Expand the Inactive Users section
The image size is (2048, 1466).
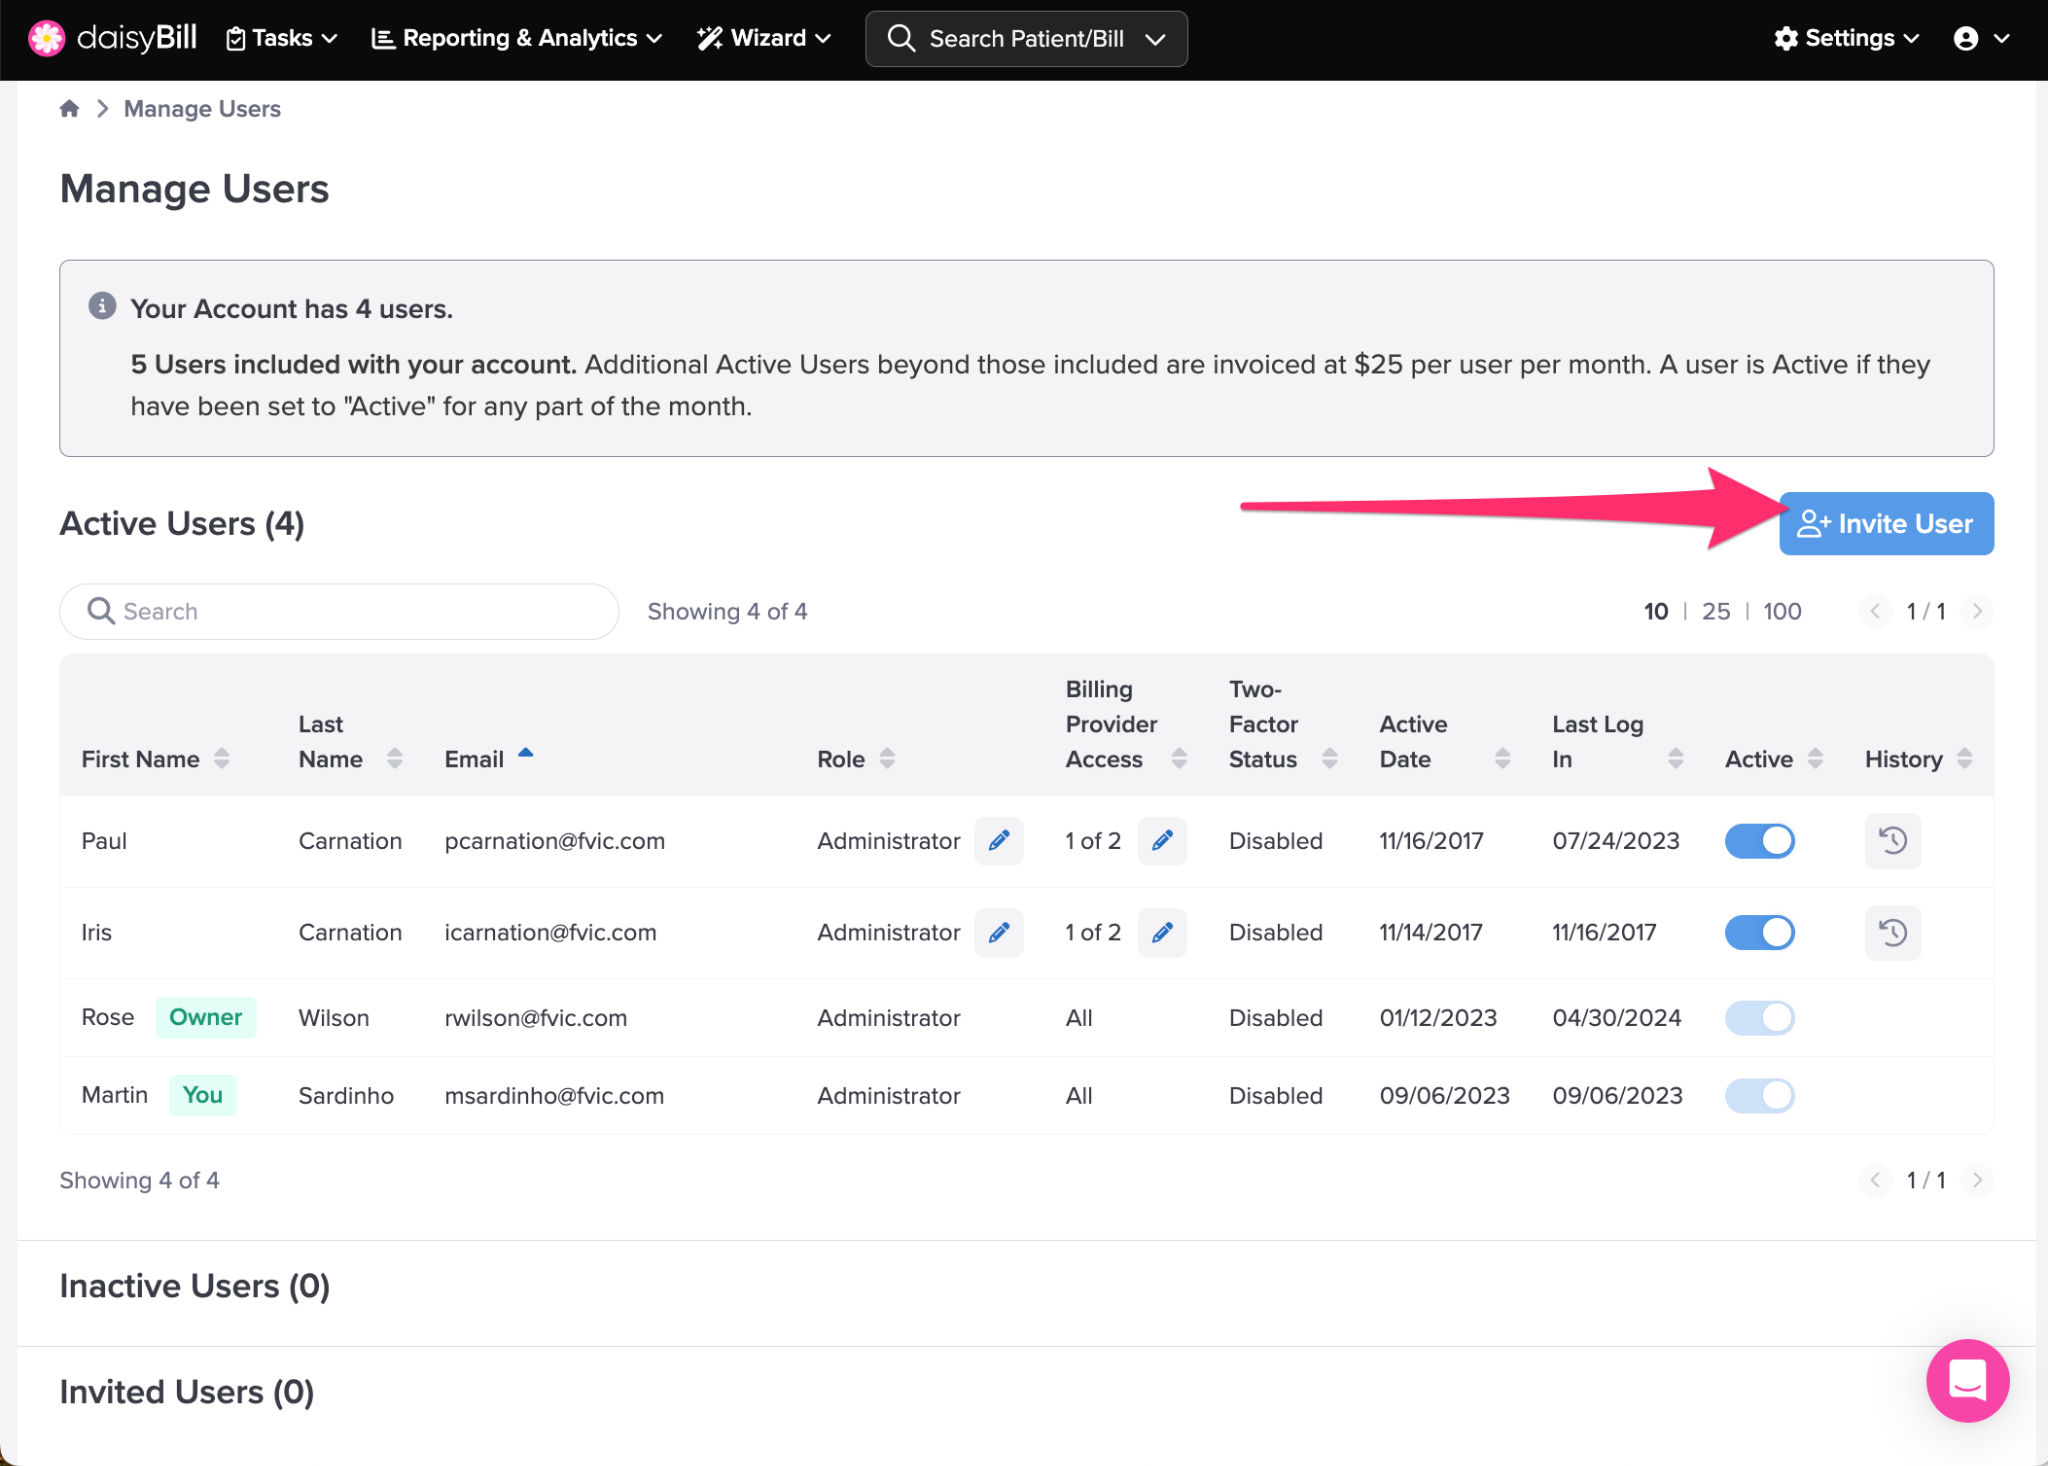point(195,1286)
